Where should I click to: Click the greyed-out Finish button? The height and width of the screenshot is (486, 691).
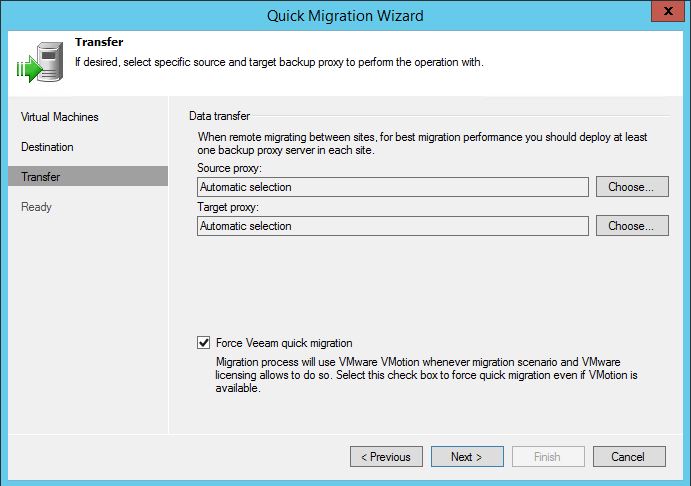point(547,457)
